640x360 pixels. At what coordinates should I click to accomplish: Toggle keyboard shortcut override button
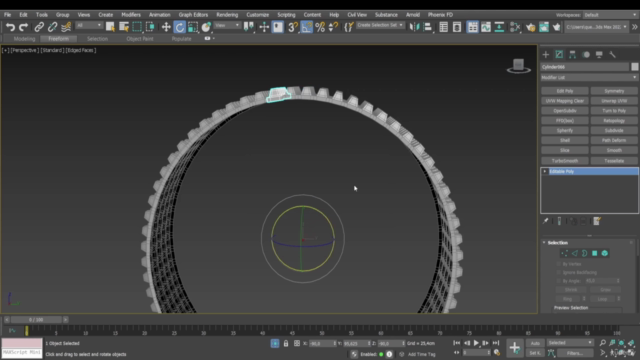[278, 27]
